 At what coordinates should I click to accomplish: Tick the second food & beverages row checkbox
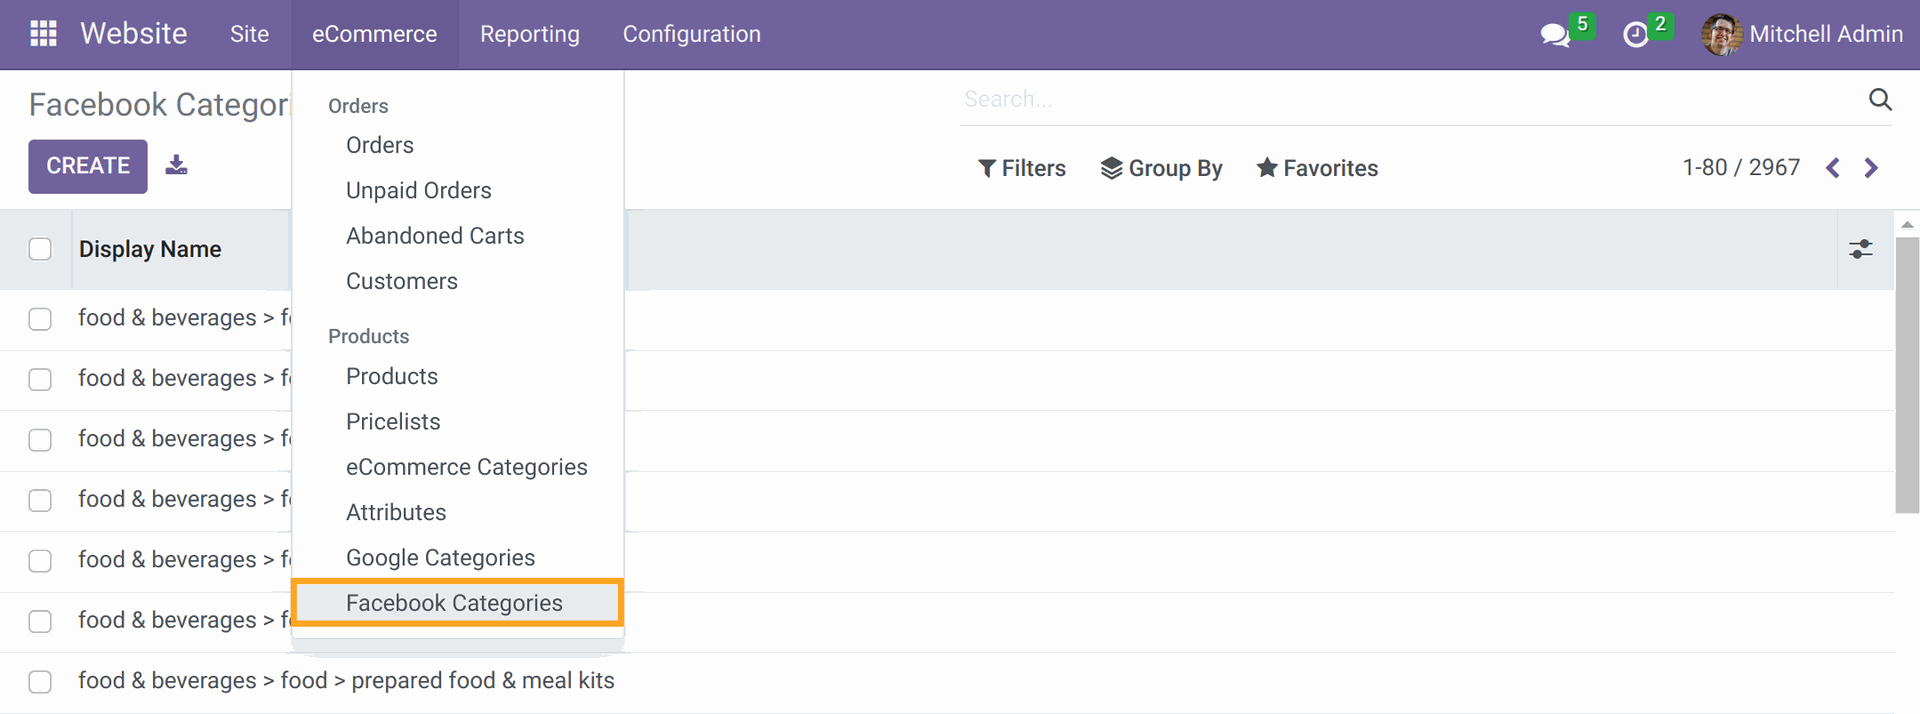point(40,380)
